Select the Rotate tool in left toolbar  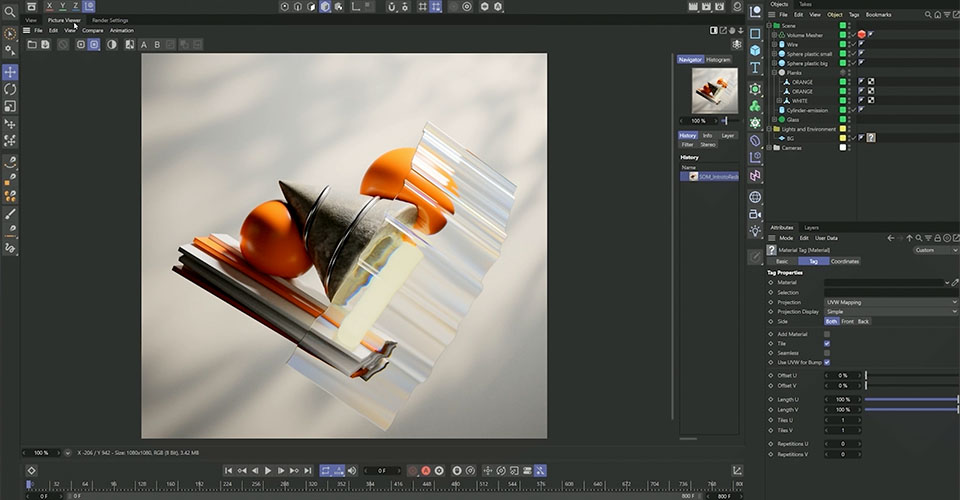tap(10, 89)
